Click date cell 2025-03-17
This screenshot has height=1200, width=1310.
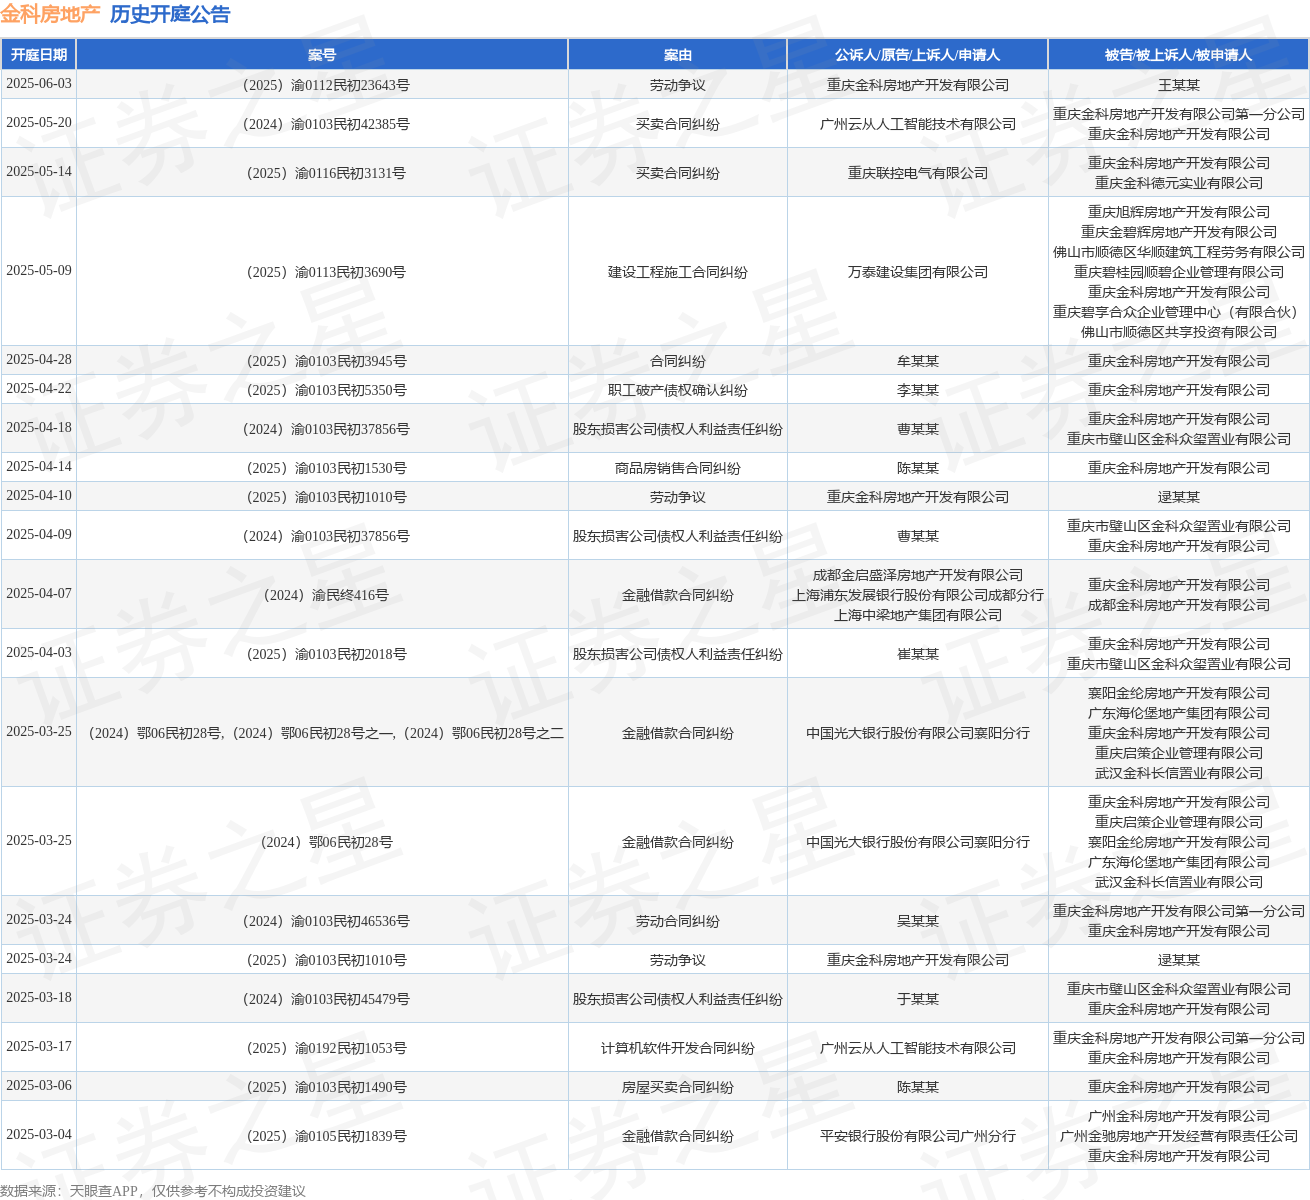(39, 1047)
